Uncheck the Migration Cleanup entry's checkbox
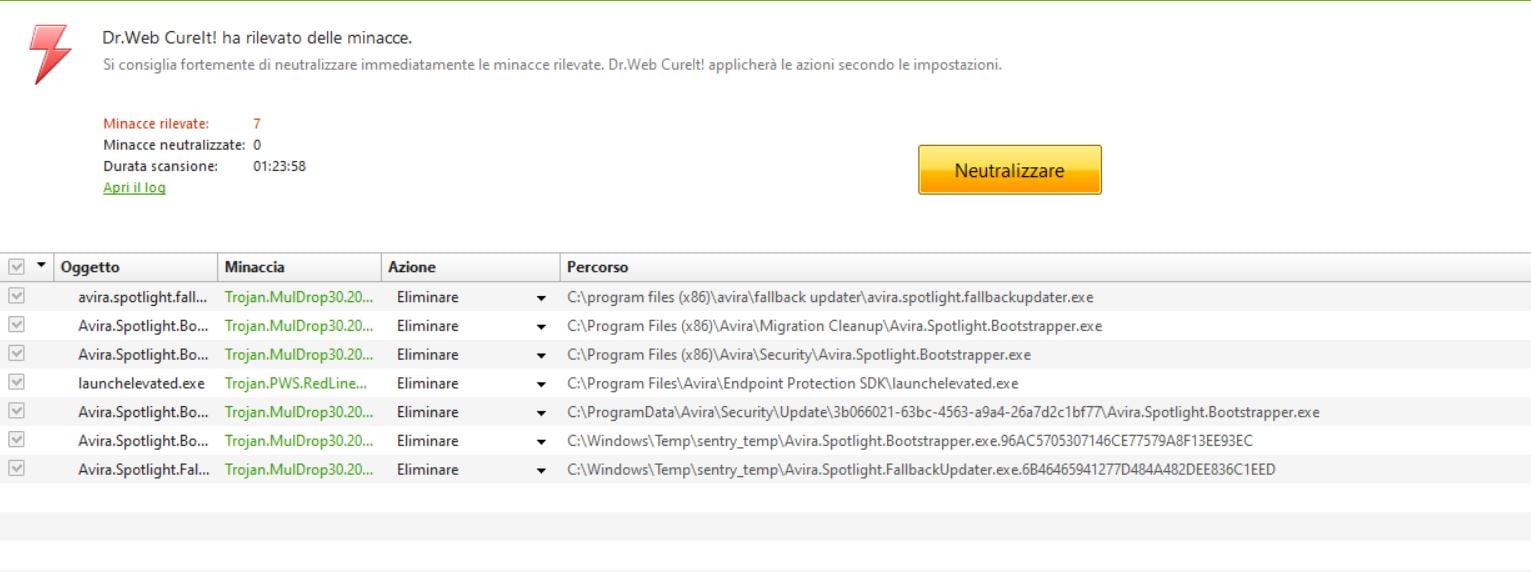This screenshot has width=1531, height=572. click(x=16, y=325)
